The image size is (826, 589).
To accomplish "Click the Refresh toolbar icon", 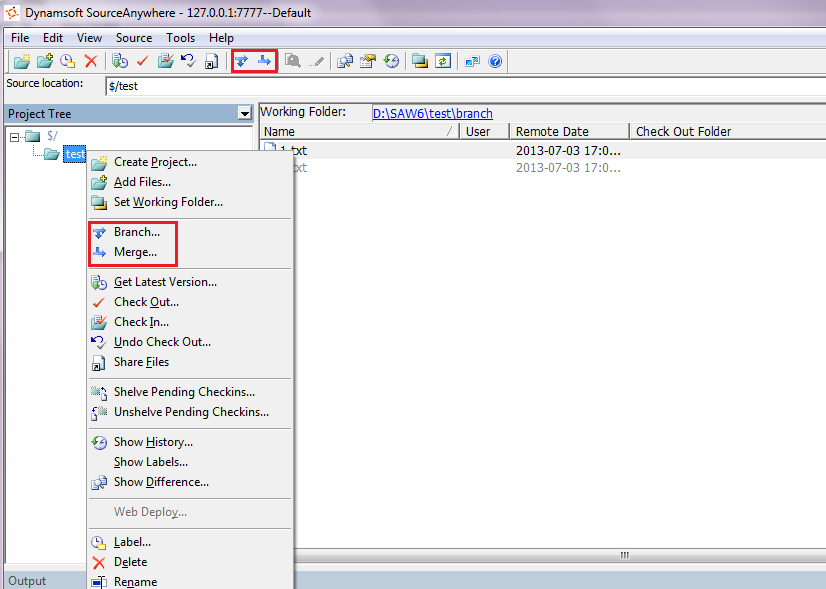I will pos(442,62).
